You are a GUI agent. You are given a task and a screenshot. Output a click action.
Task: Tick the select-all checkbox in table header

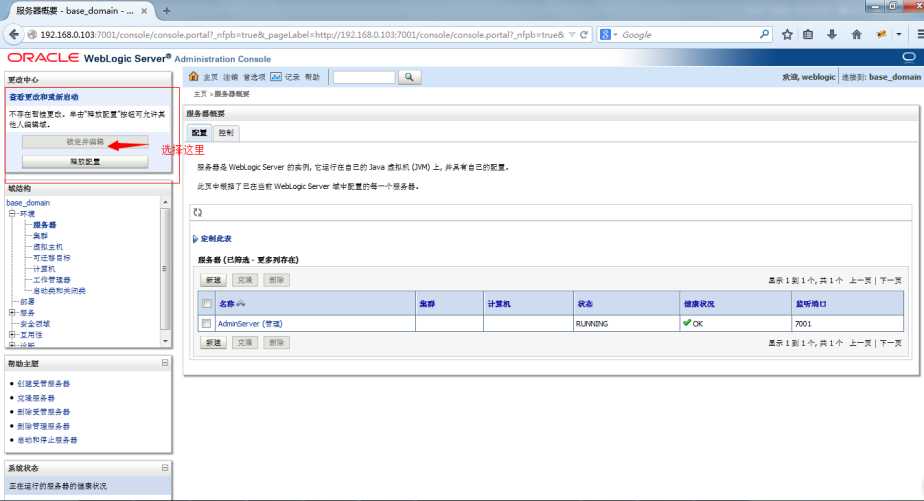coord(206,304)
